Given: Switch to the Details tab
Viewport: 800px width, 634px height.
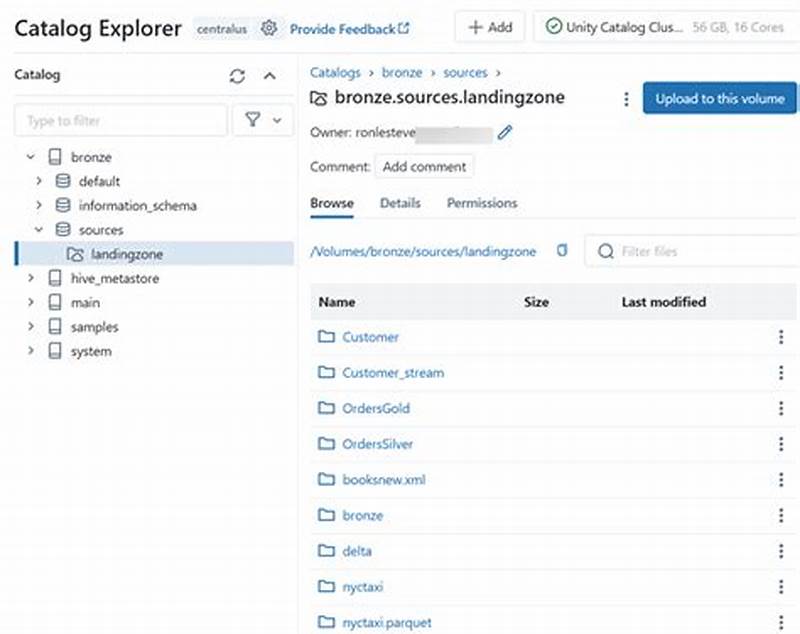Looking at the screenshot, I should pos(400,203).
